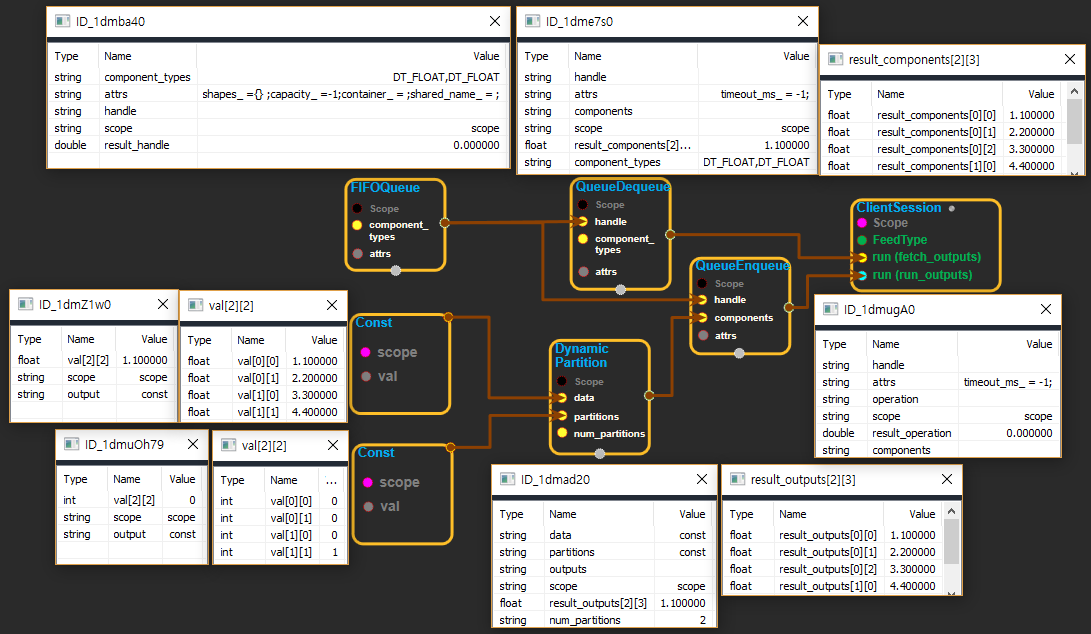
Task: Click the FIFOQueue component_types yellow port
Action: coord(358,225)
